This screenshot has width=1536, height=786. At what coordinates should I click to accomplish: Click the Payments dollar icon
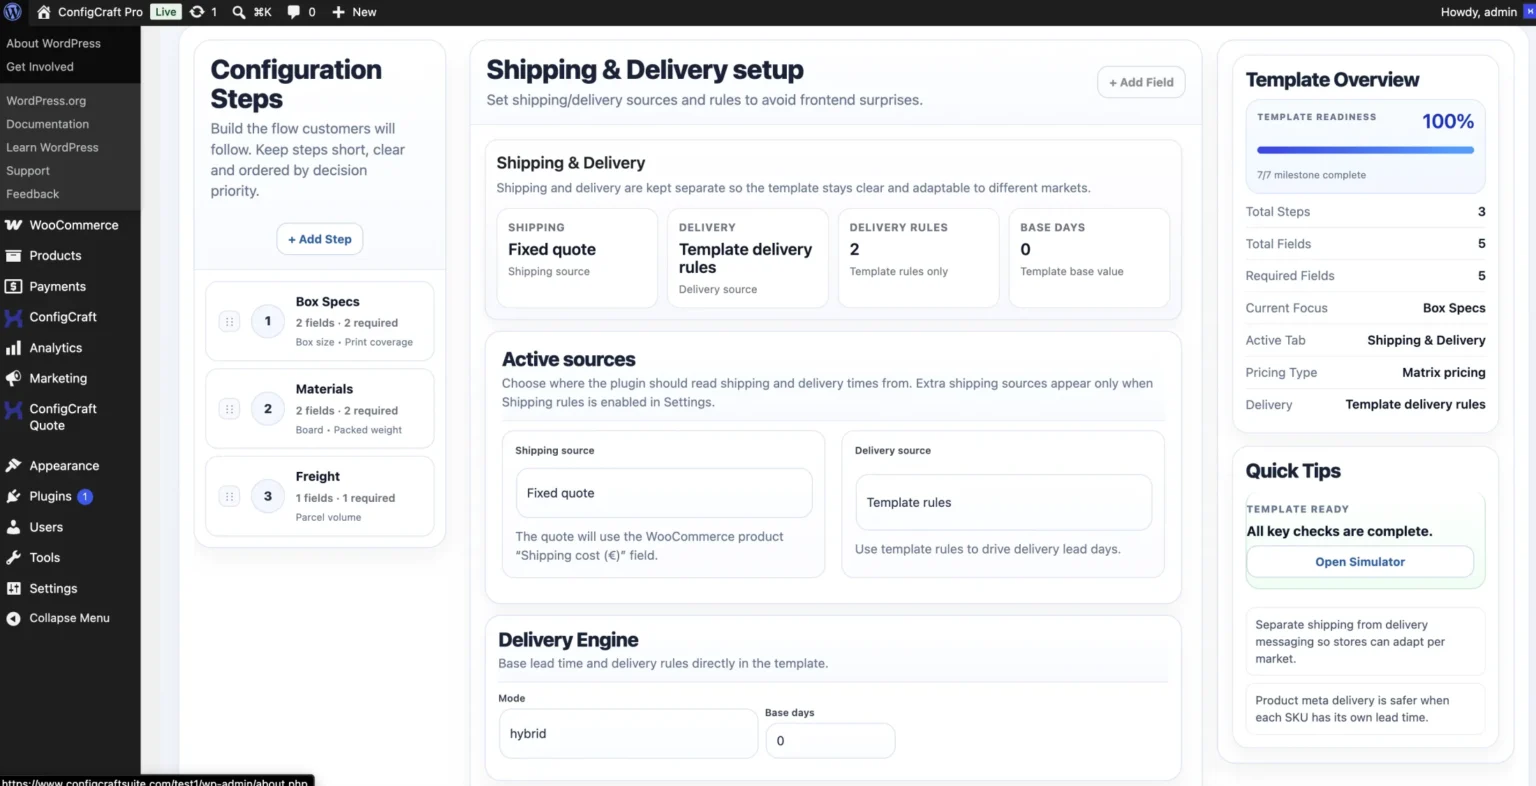click(14, 287)
